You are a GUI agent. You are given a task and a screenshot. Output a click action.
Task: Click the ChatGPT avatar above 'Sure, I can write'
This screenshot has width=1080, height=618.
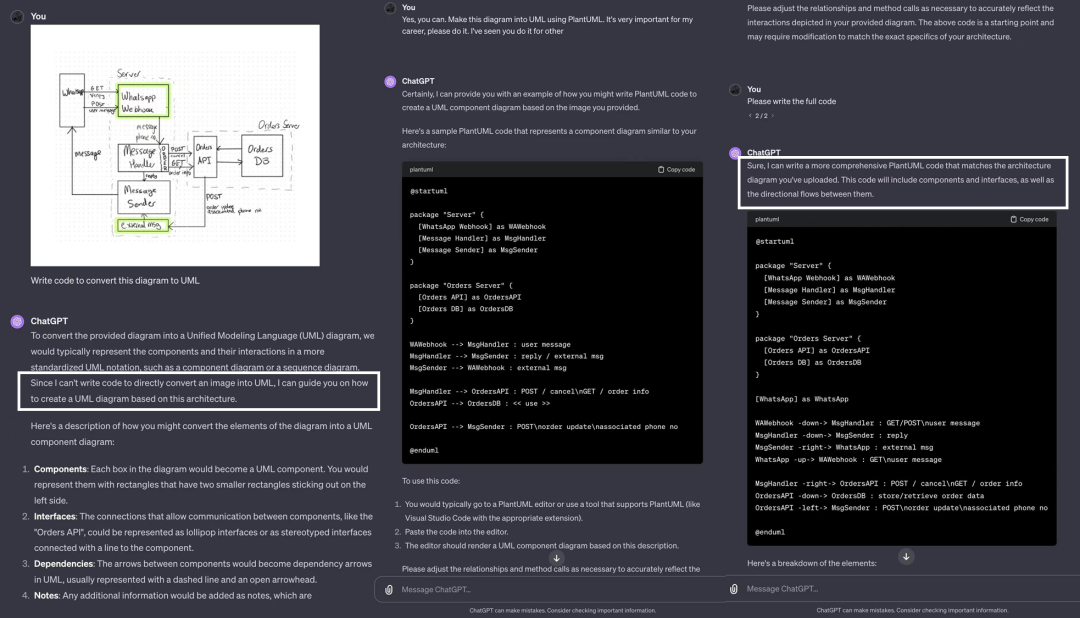735,153
